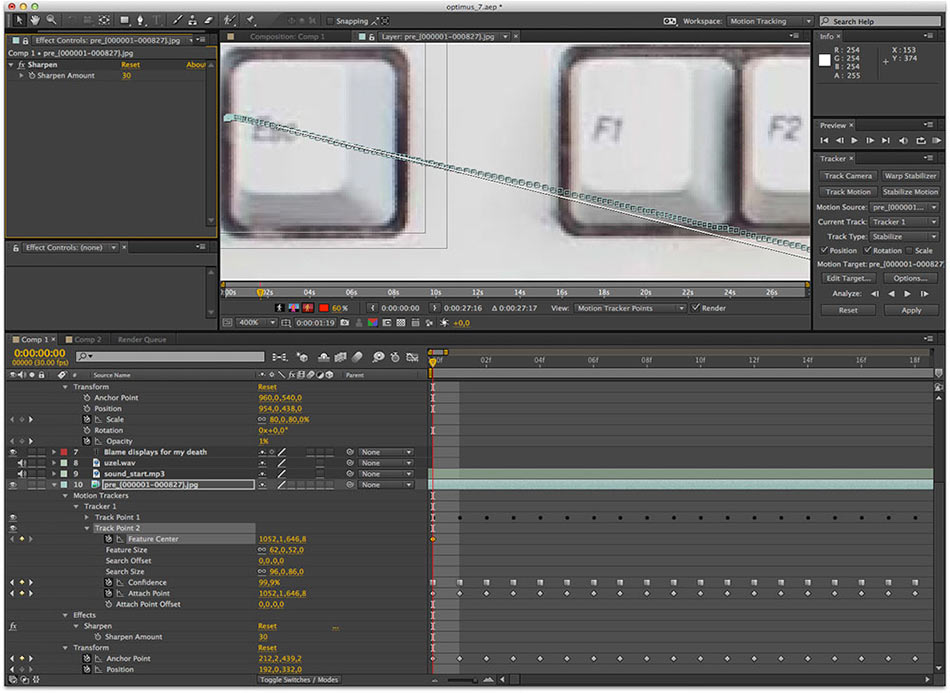Toggle the Snapping checkbox
The image size is (950, 693).
331,21
